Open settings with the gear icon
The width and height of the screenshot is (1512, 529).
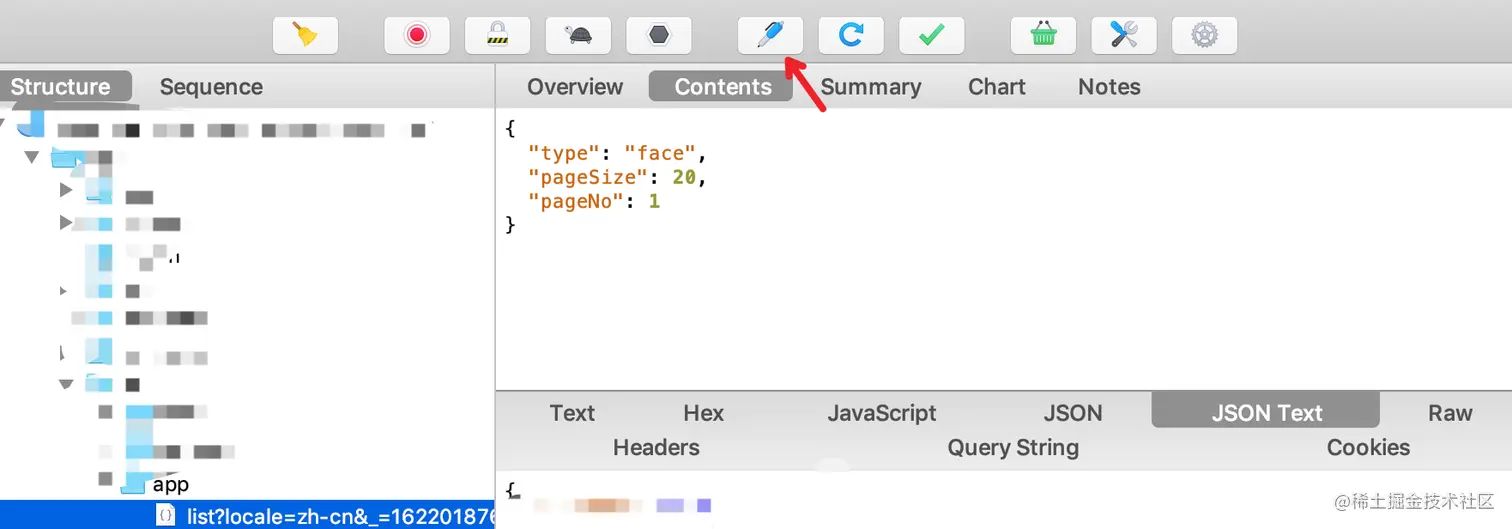1204,35
